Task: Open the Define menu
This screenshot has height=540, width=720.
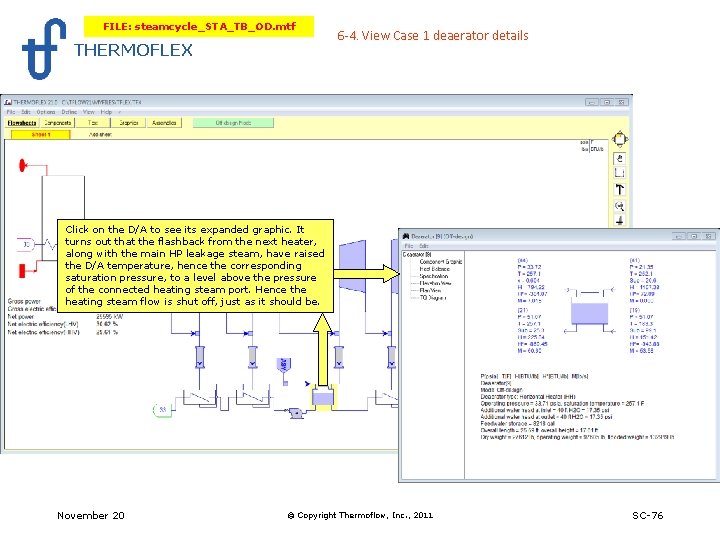Action: 69,112
